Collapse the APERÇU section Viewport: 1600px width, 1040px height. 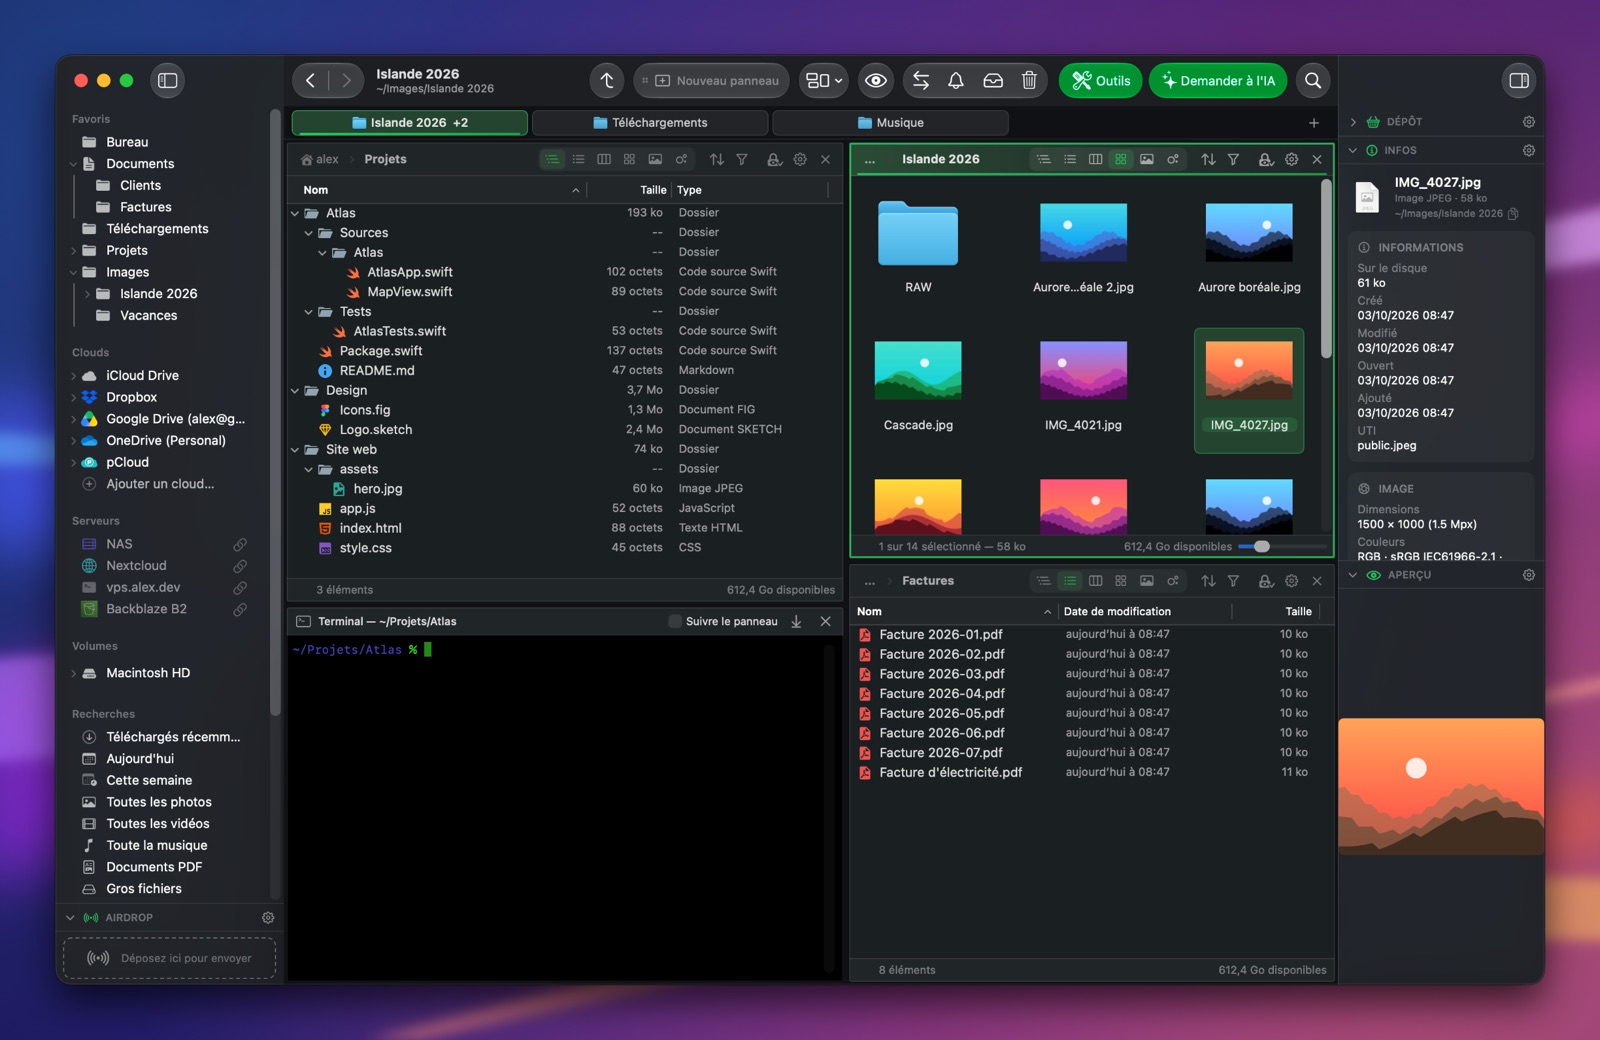1353,575
